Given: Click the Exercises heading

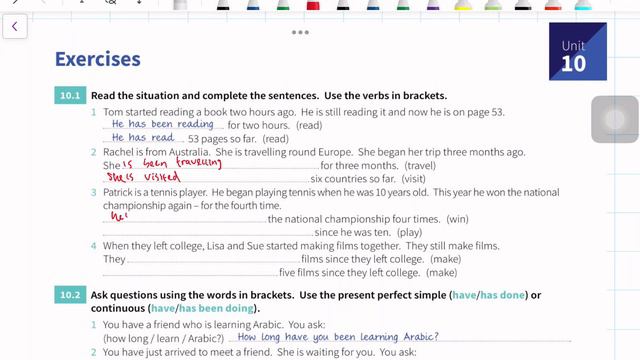Looking at the screenshot, I should click(98, 59).
